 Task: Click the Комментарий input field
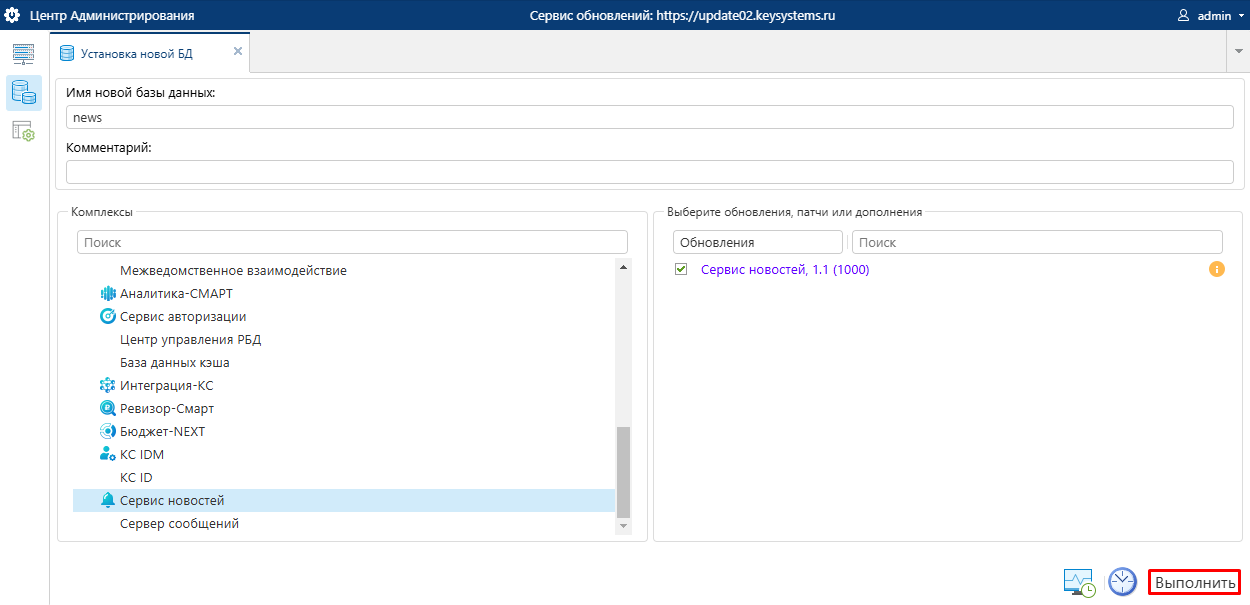click(x=649, y=172)
